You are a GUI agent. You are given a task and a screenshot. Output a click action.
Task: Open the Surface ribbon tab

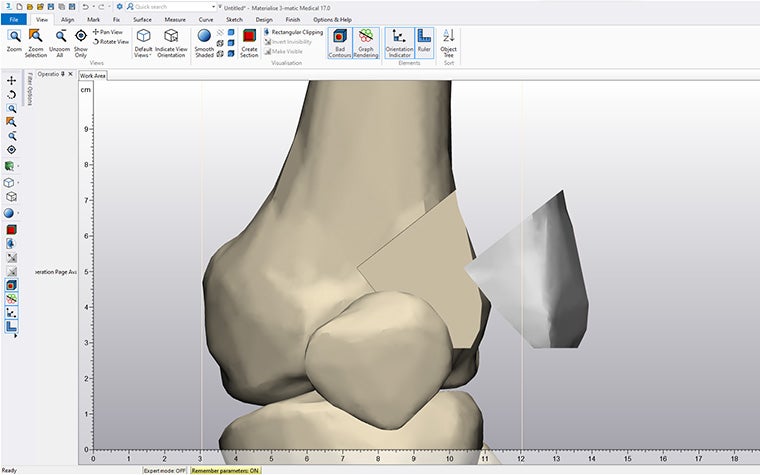[x=142, y=19]
